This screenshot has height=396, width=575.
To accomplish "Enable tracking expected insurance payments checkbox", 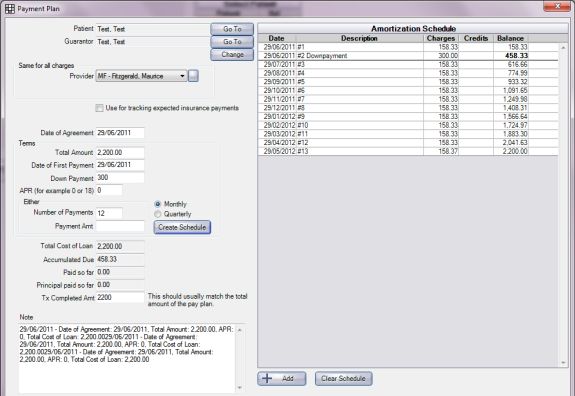I will 99,108.
